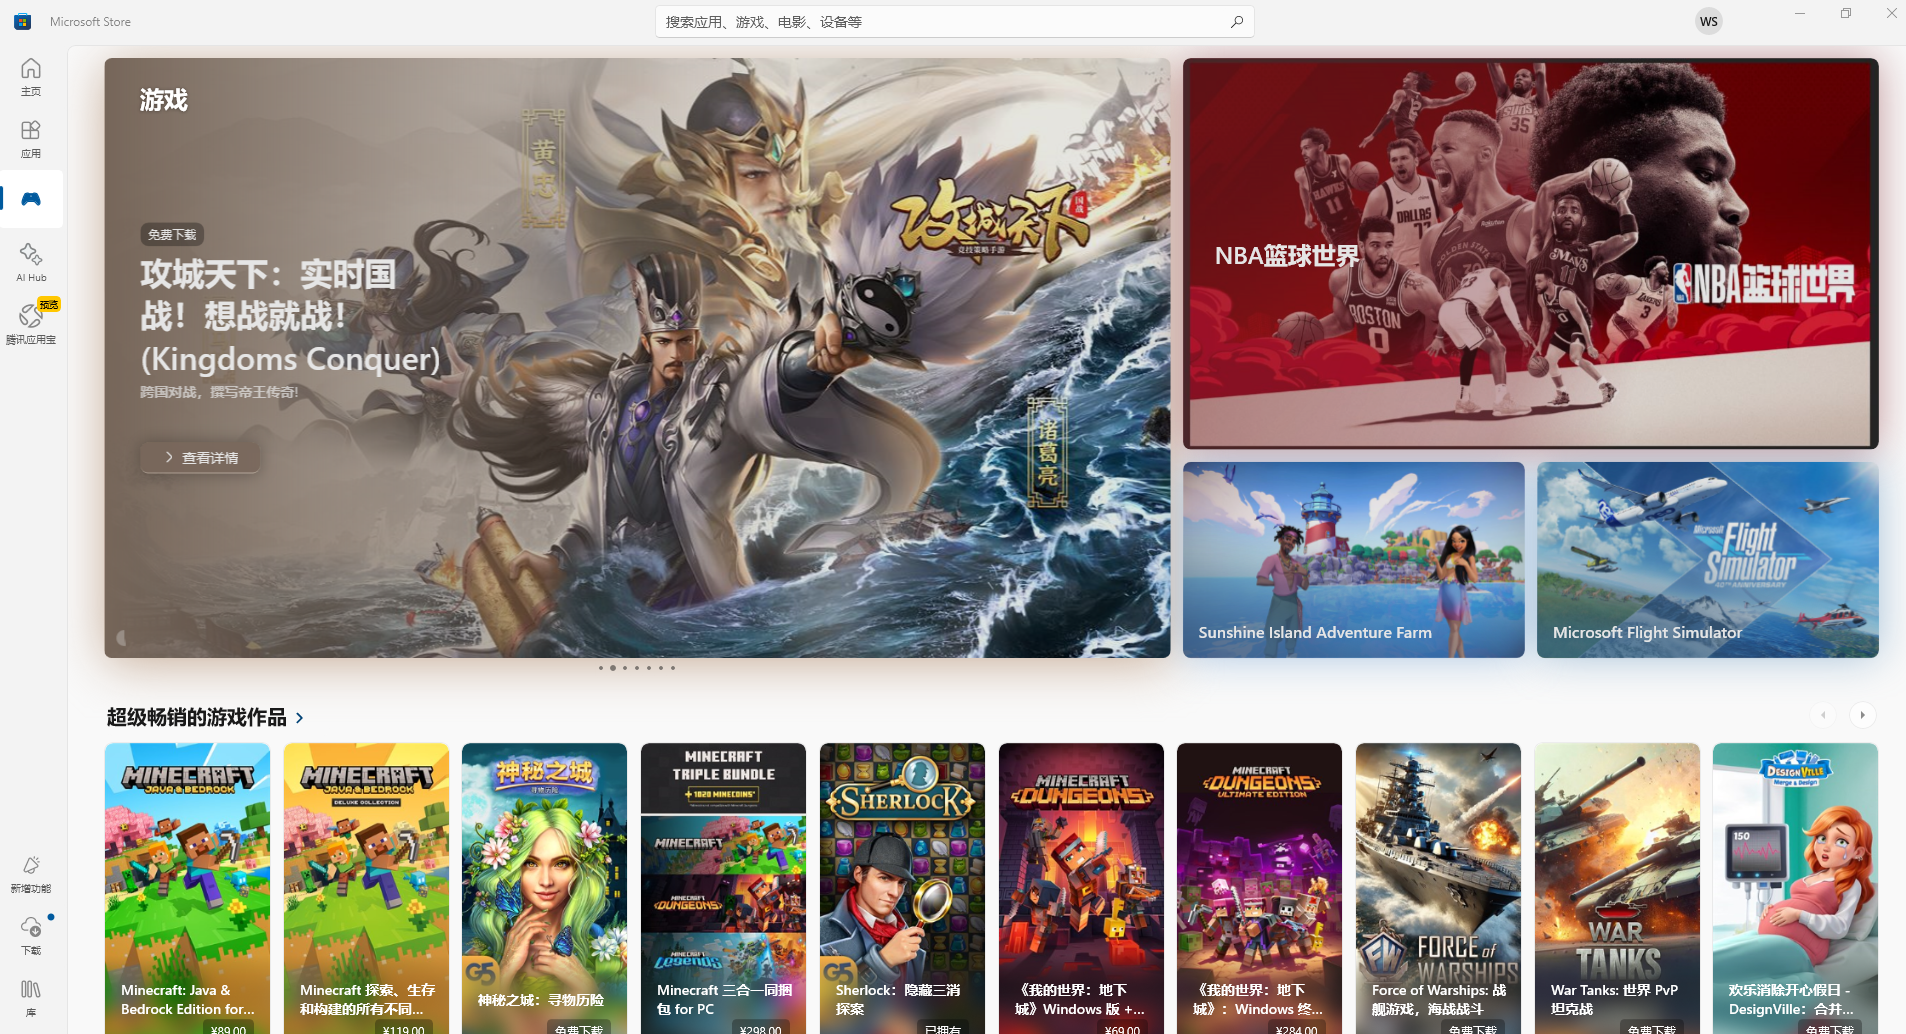The height and width of the screenshot is (1034, 1906).
Task: Open NBA篮球世界 featured banner
Action: [1530, 254]
